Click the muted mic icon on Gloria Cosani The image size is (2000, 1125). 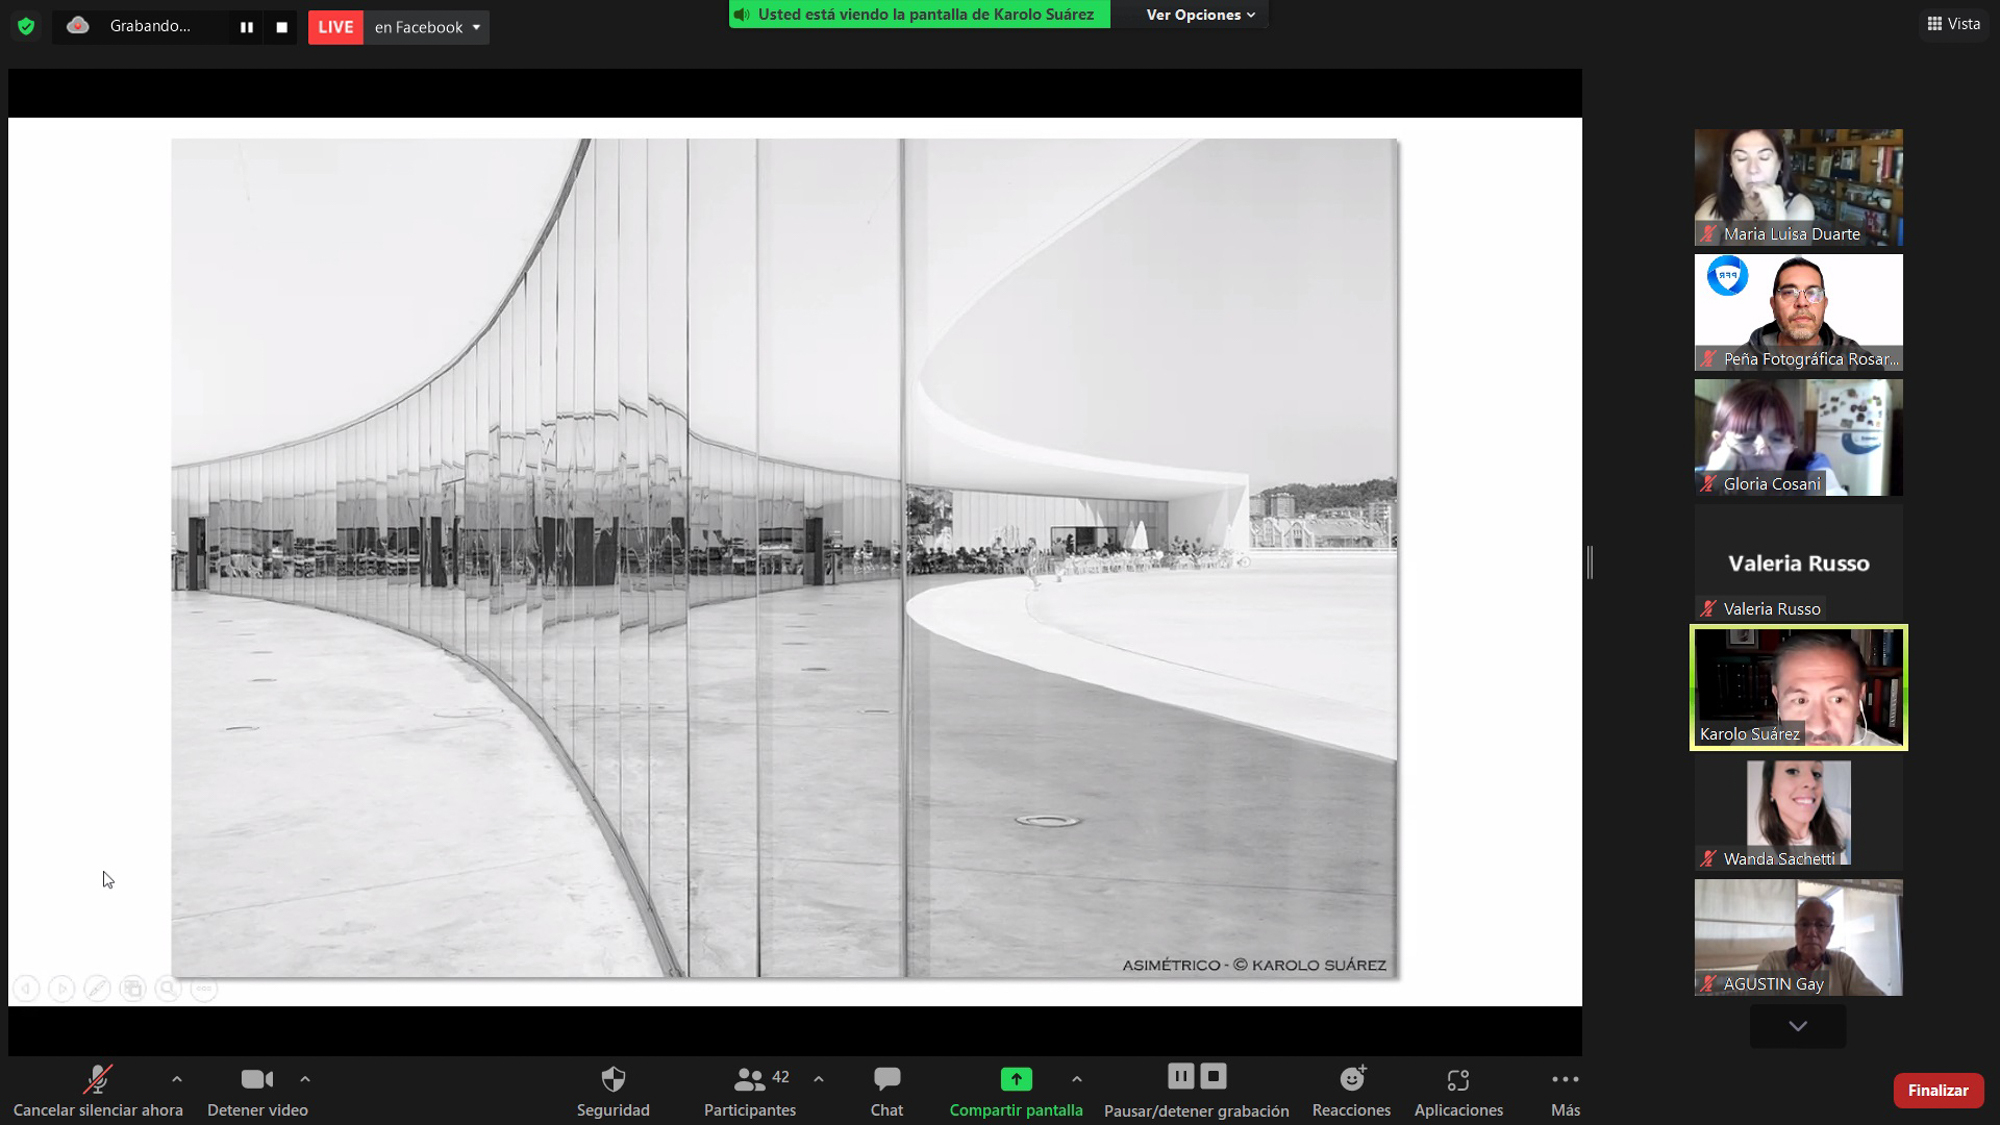(x=1708, y=484)
